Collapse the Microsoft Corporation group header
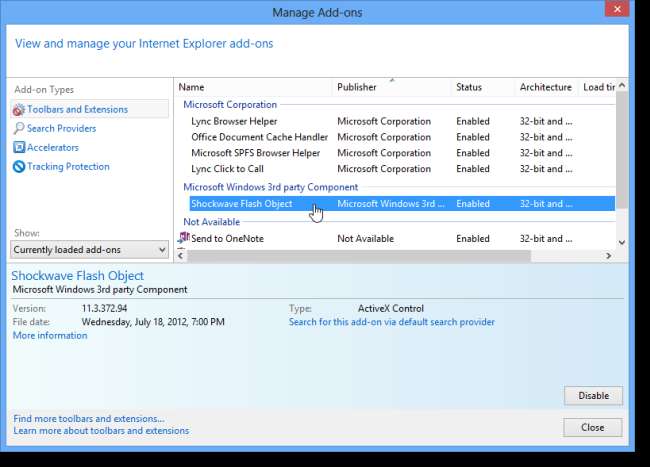Image resolution: width=650 pixels, height=467 pixels. pos(230,104)
